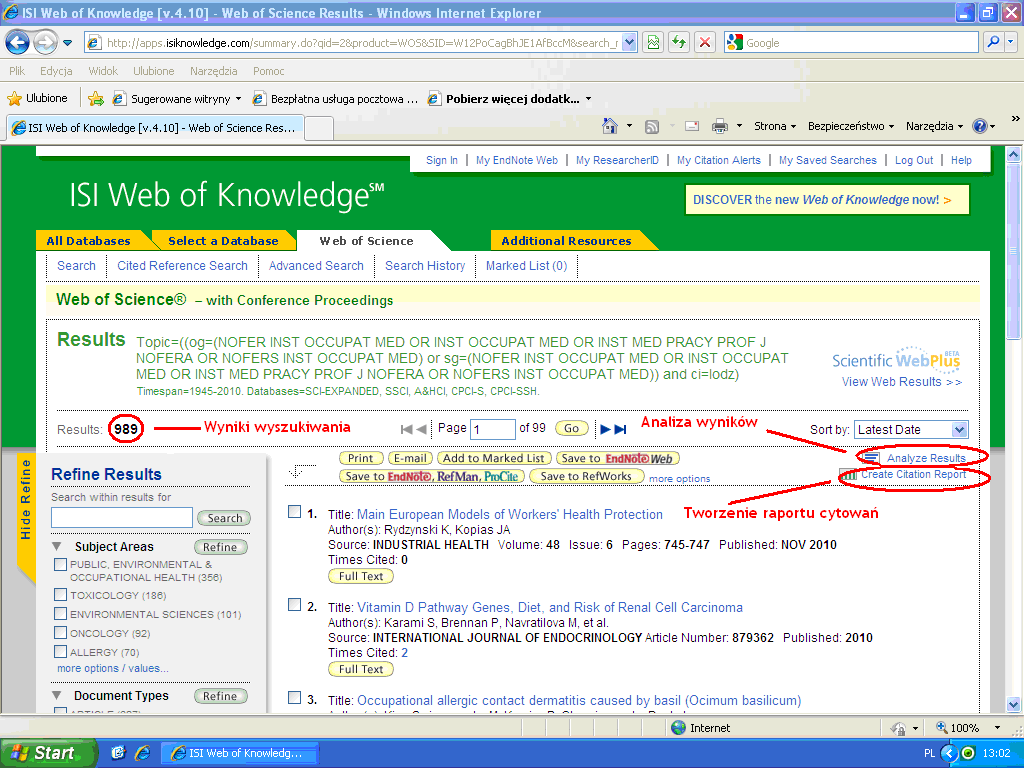Collapse the Subject Areas section triangle
Viewport: 1024px width, 768px height.
click(x=57, y=546)
